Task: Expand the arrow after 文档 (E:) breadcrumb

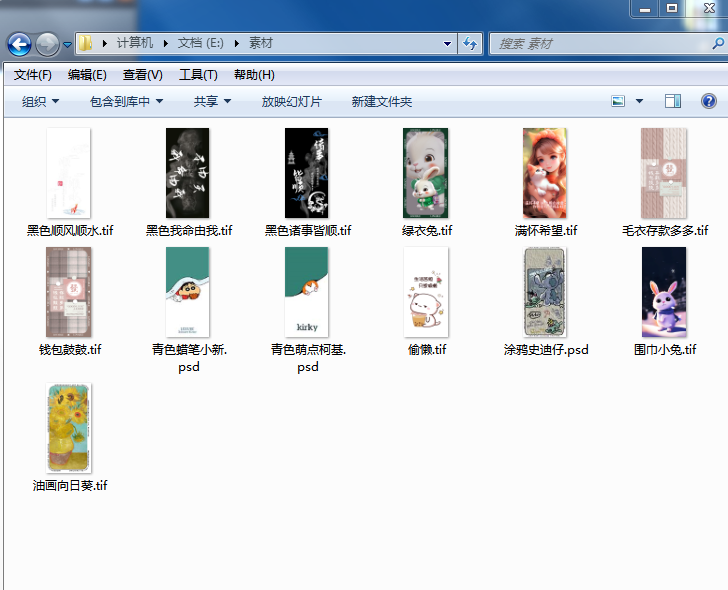Action: click(237, 44)
